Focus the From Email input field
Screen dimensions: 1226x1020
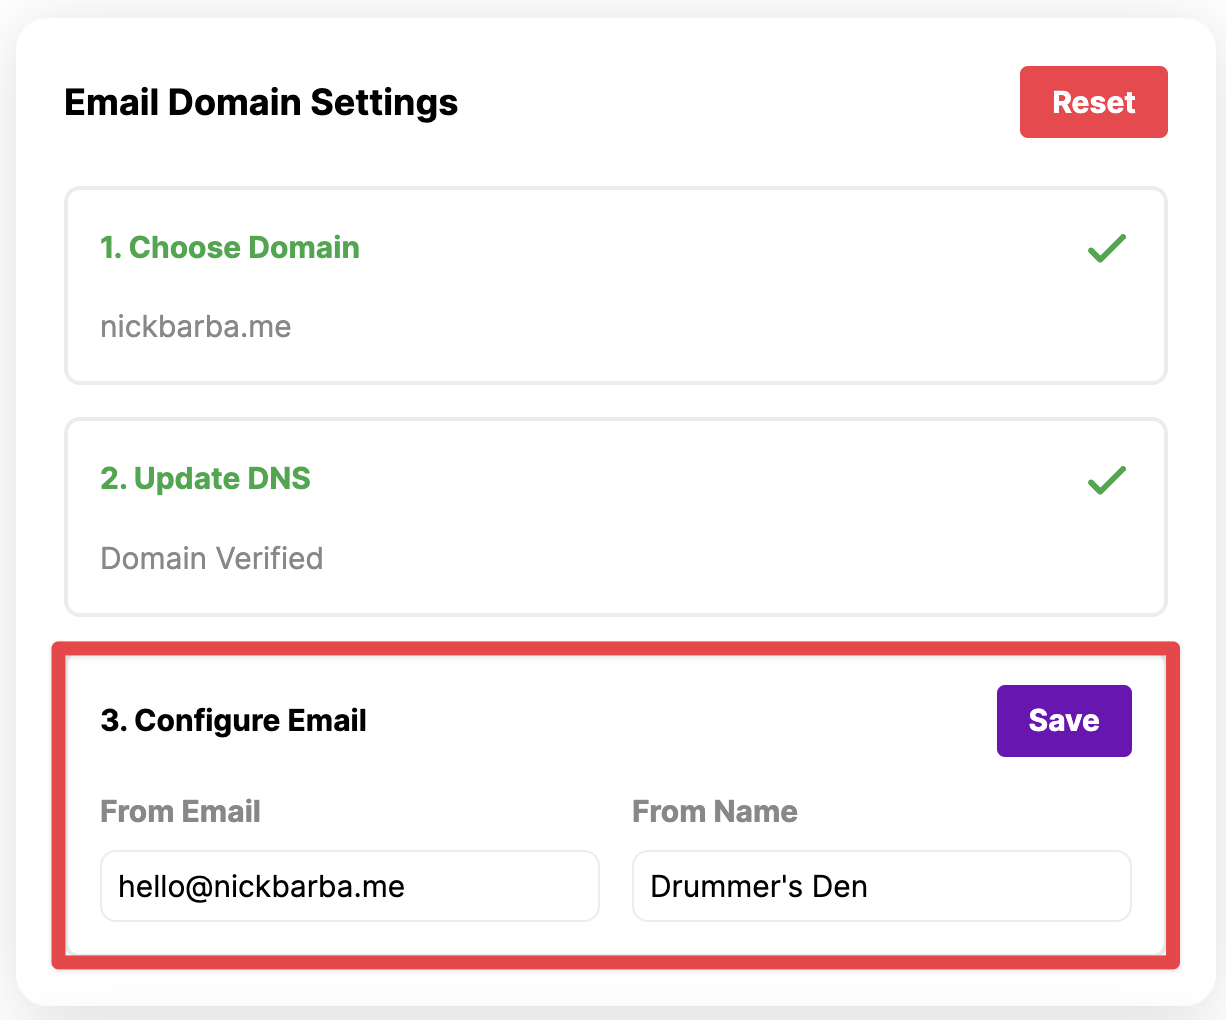point(350,886)
